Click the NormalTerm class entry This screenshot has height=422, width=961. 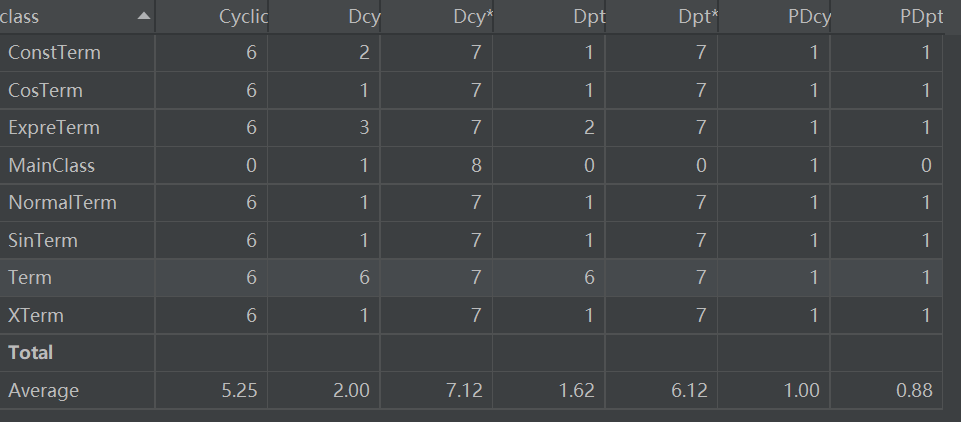[62, 203]
